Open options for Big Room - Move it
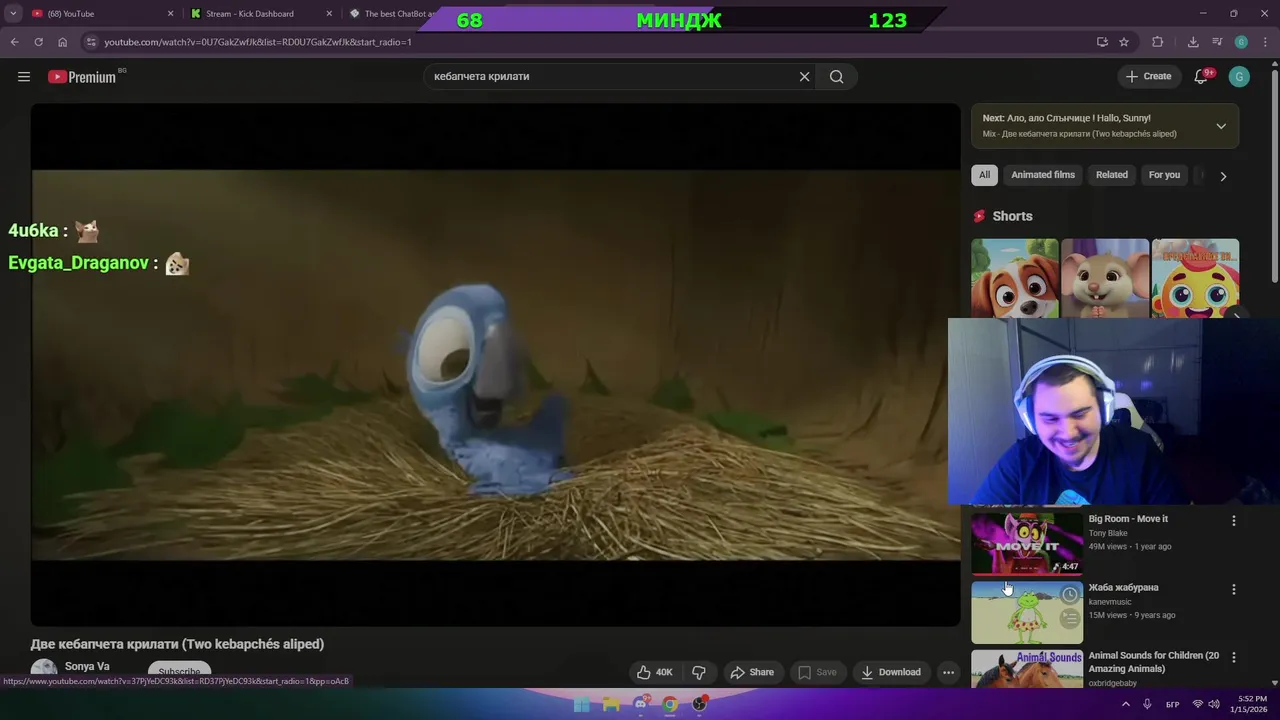Screen dimensions: 1280x720 (x=1233, y=521)
